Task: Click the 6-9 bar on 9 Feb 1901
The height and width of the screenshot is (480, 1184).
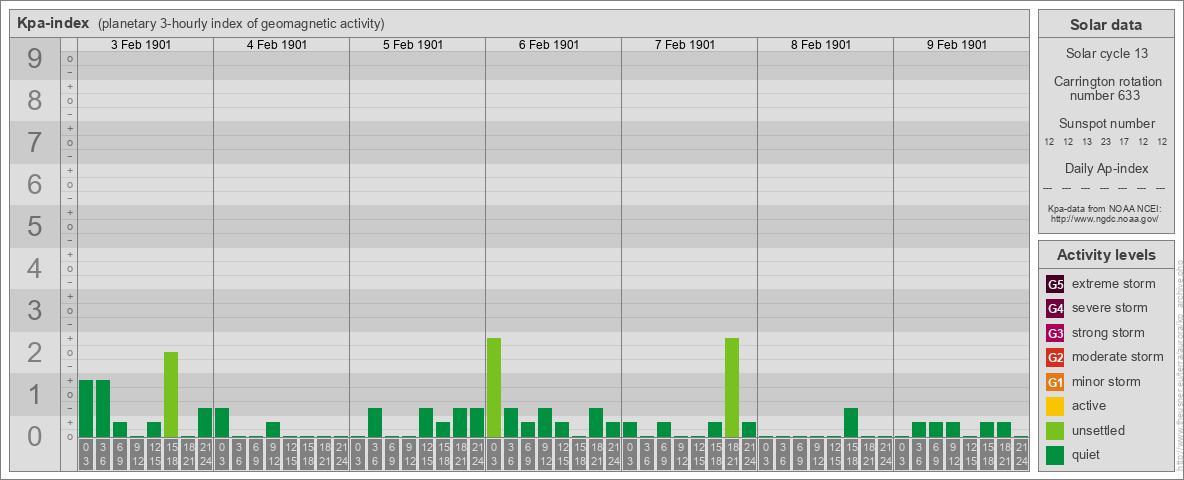Action: click(x=936, y=429)
